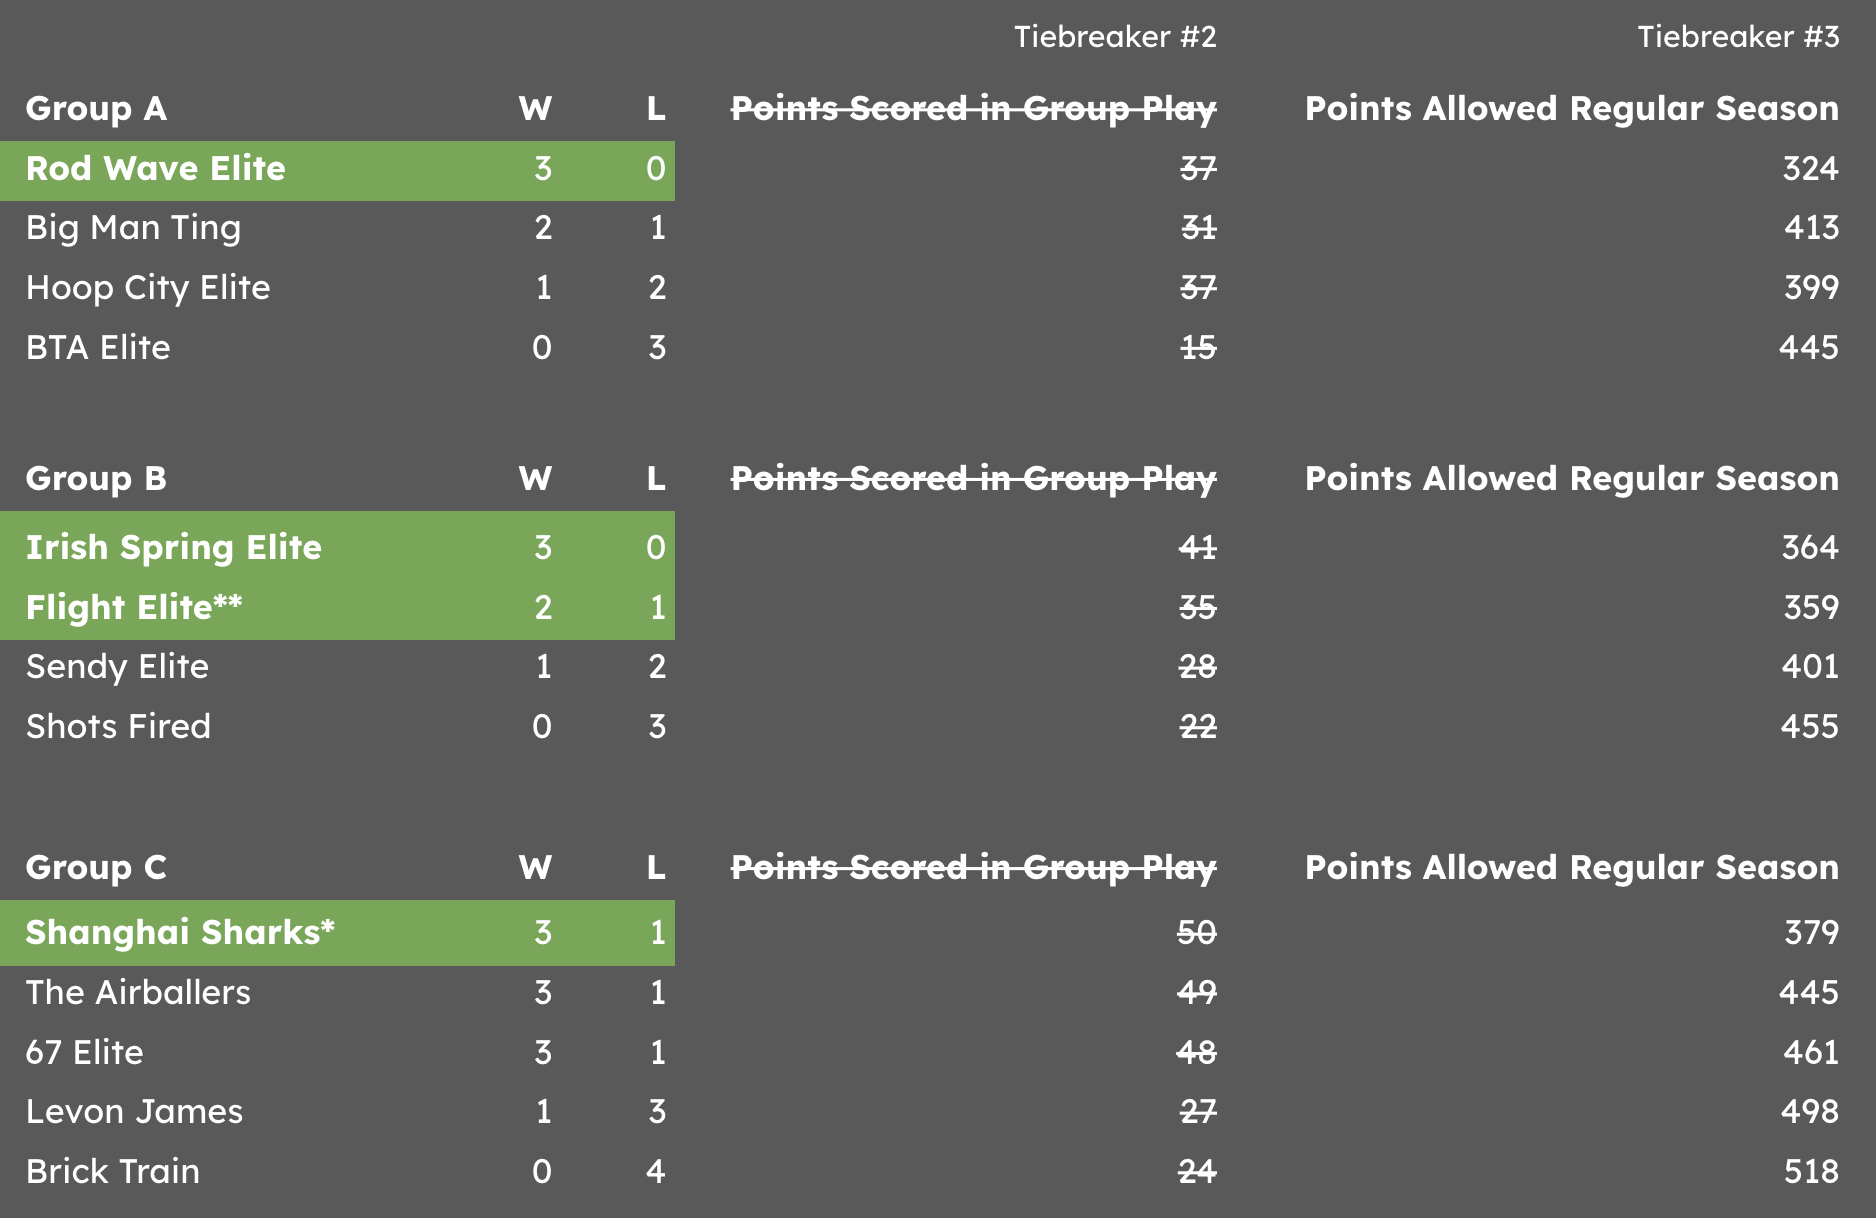
Task: Click the Brick Train team name
Action: point(113,1172)
